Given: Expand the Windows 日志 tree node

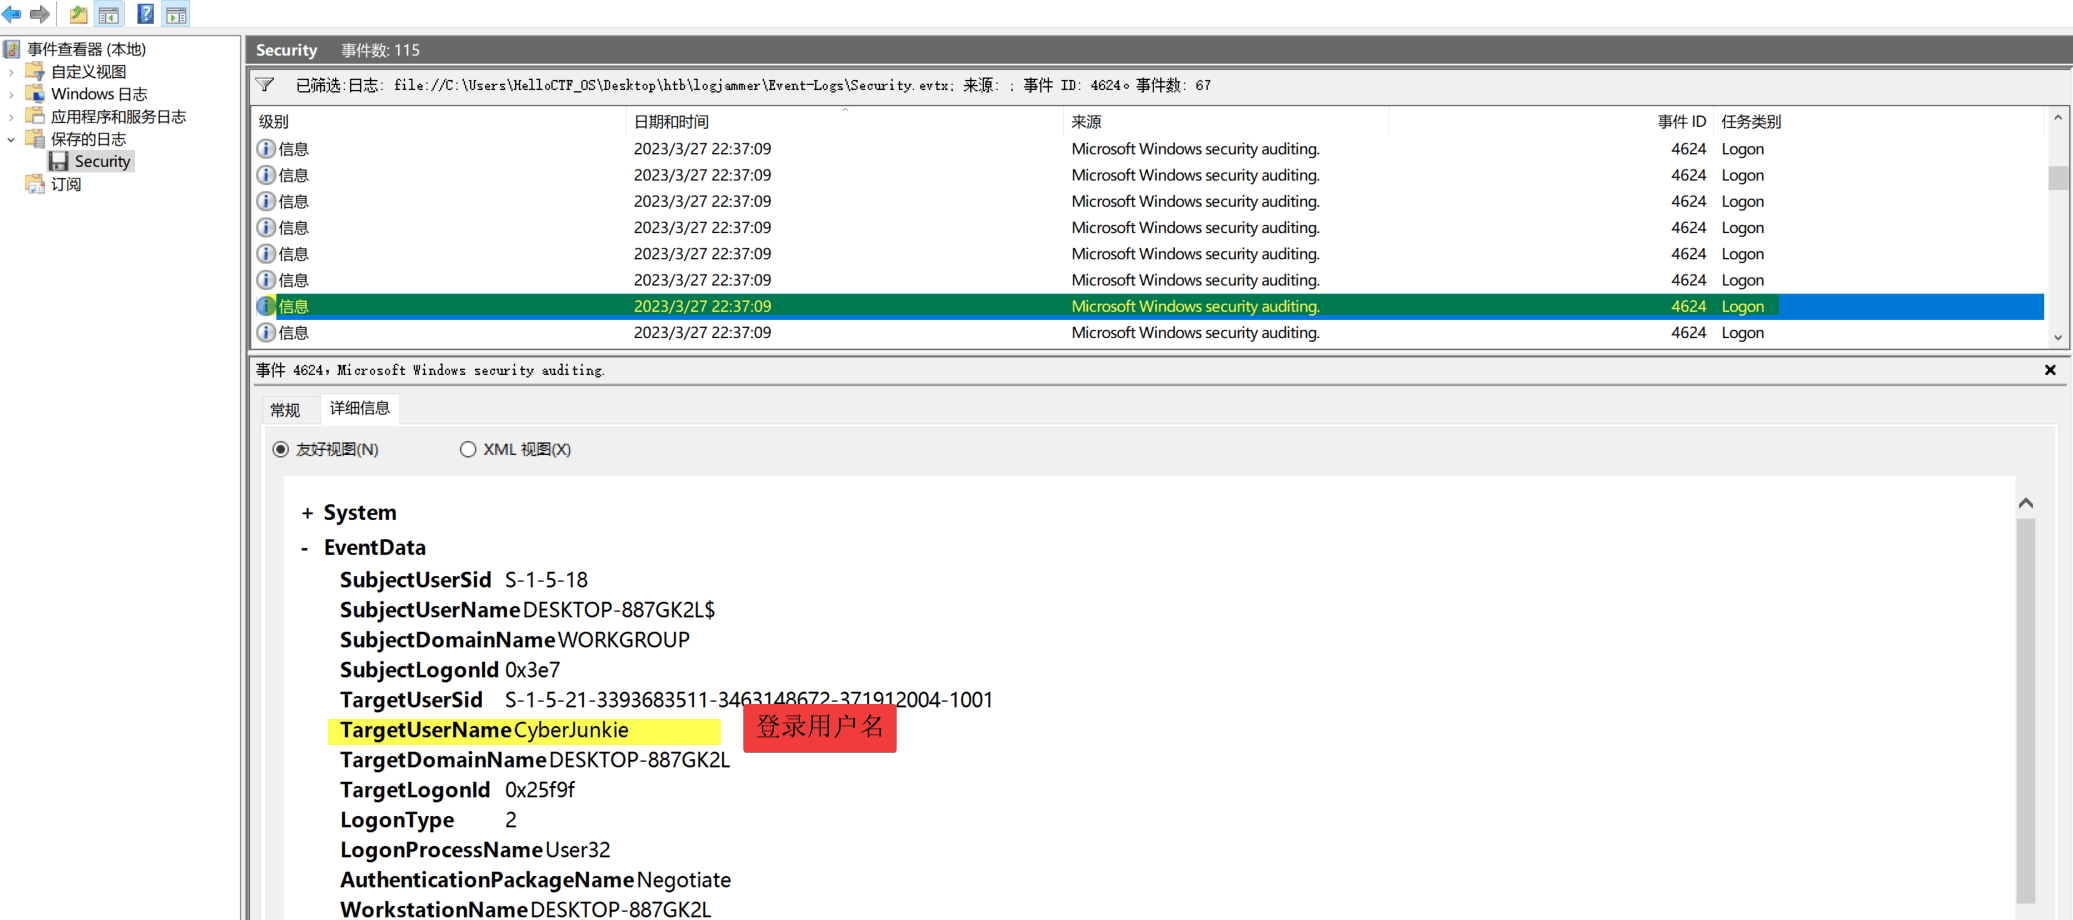Looking at the screenshot, I should 11,94.
